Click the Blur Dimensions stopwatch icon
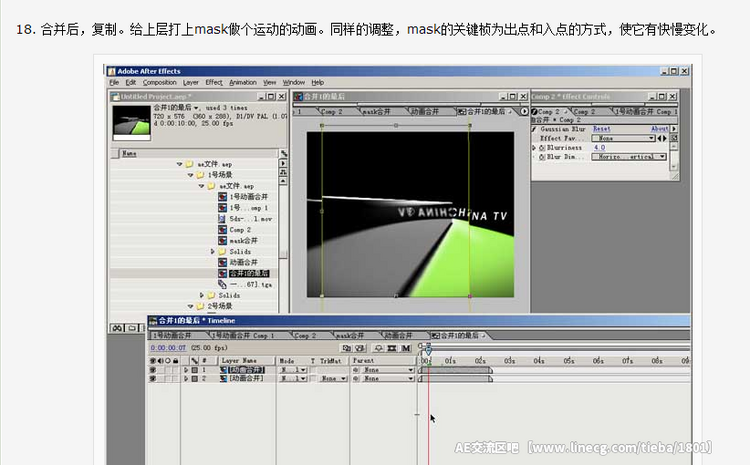The height and width of the screenshot is (465, 750). click(x=542, y=157)
